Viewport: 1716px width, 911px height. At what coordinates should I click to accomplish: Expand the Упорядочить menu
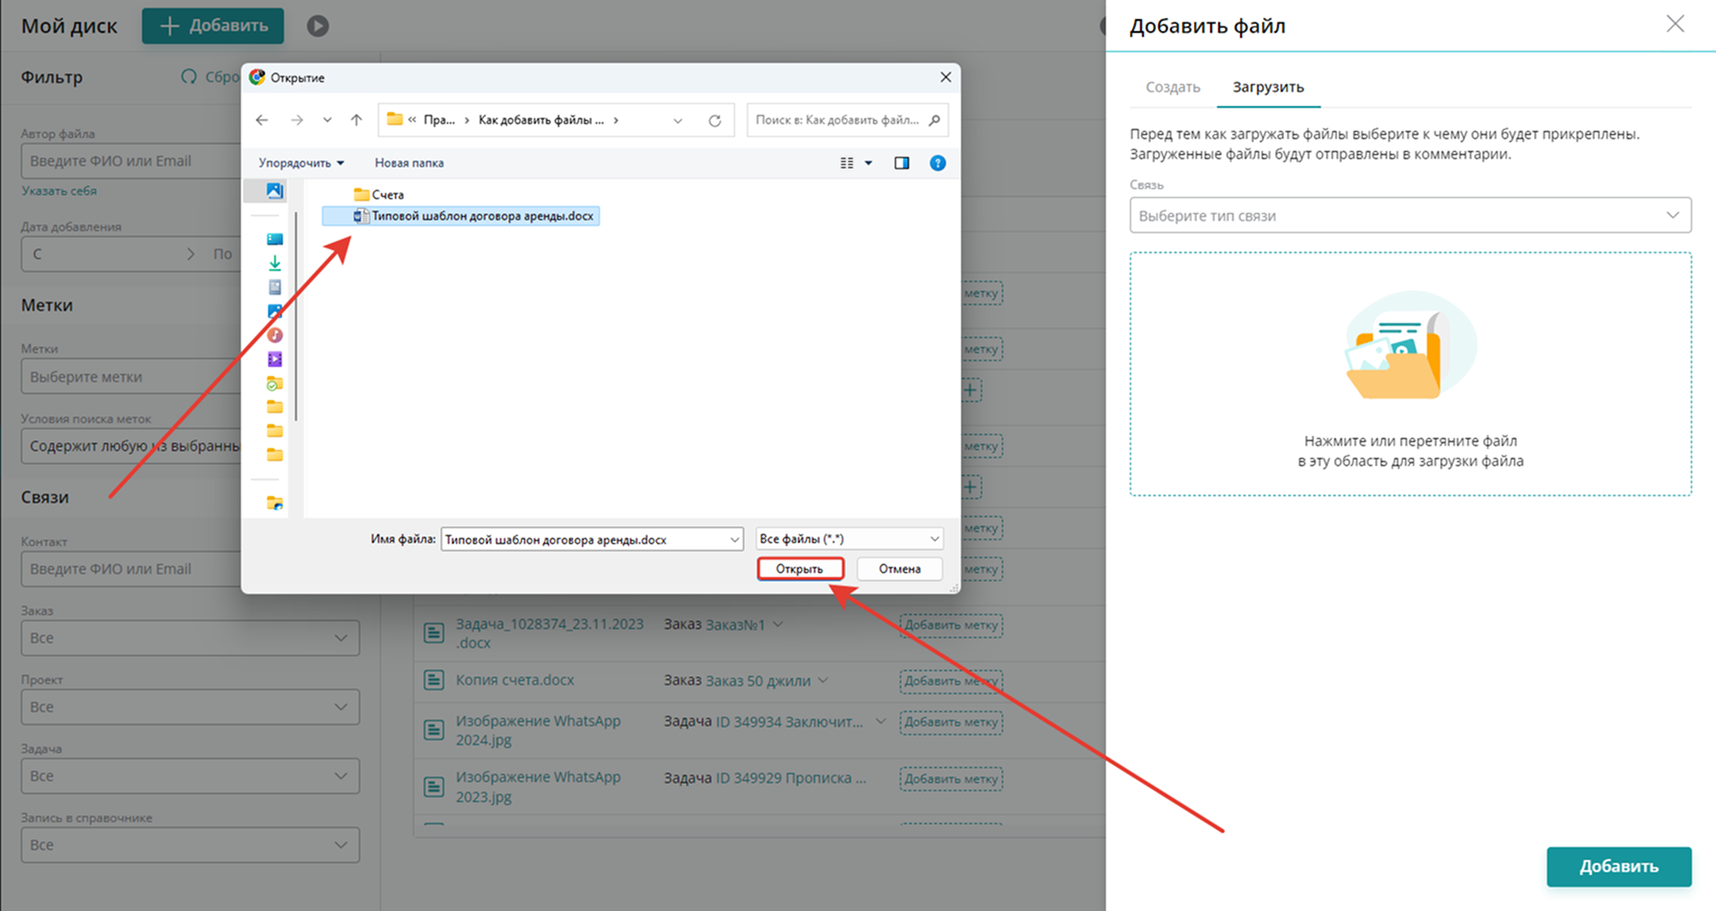click(x=301, y=163)
